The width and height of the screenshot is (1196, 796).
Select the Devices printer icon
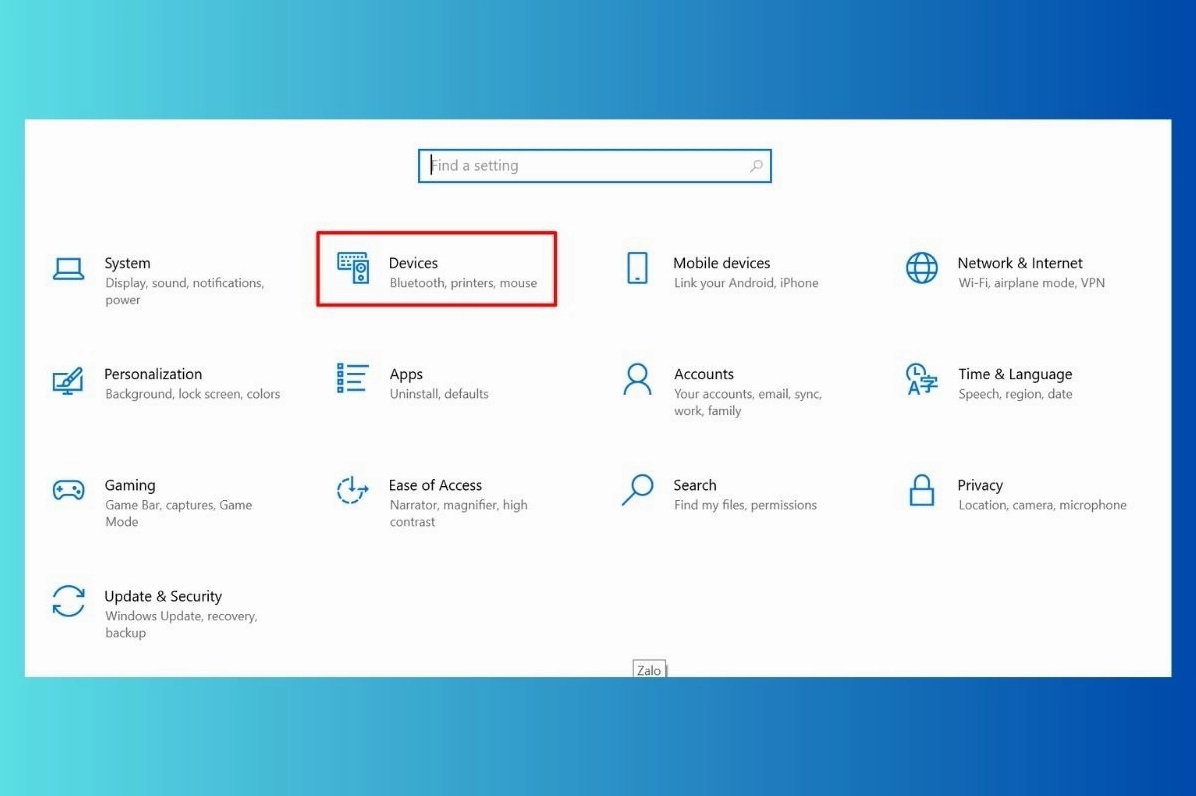352,270
